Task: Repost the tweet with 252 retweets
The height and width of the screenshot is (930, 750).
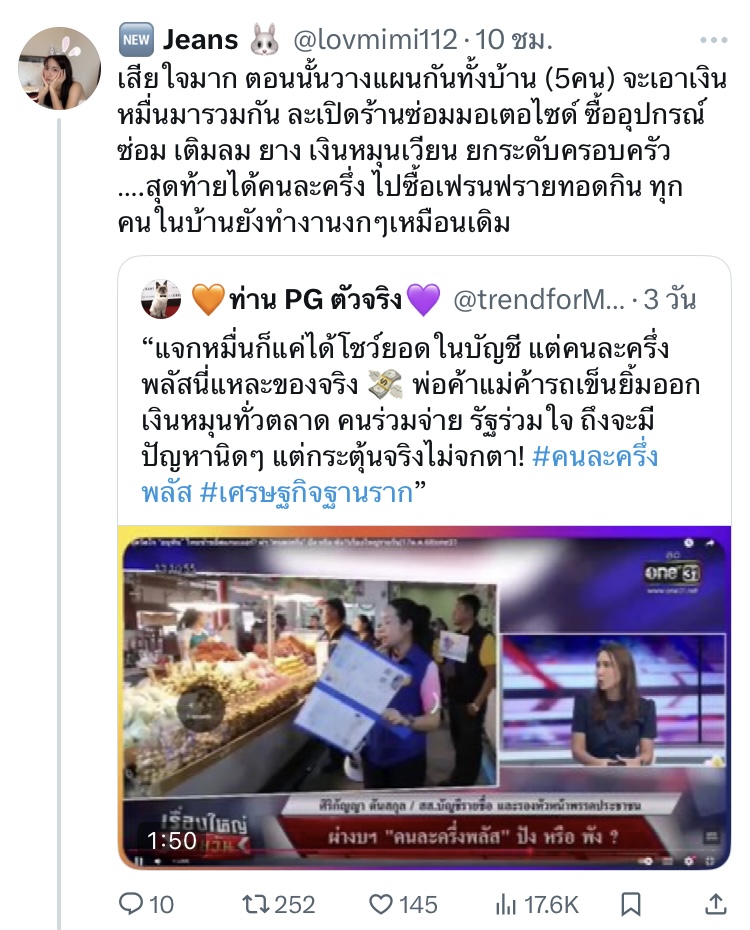Action: [255, 904]
